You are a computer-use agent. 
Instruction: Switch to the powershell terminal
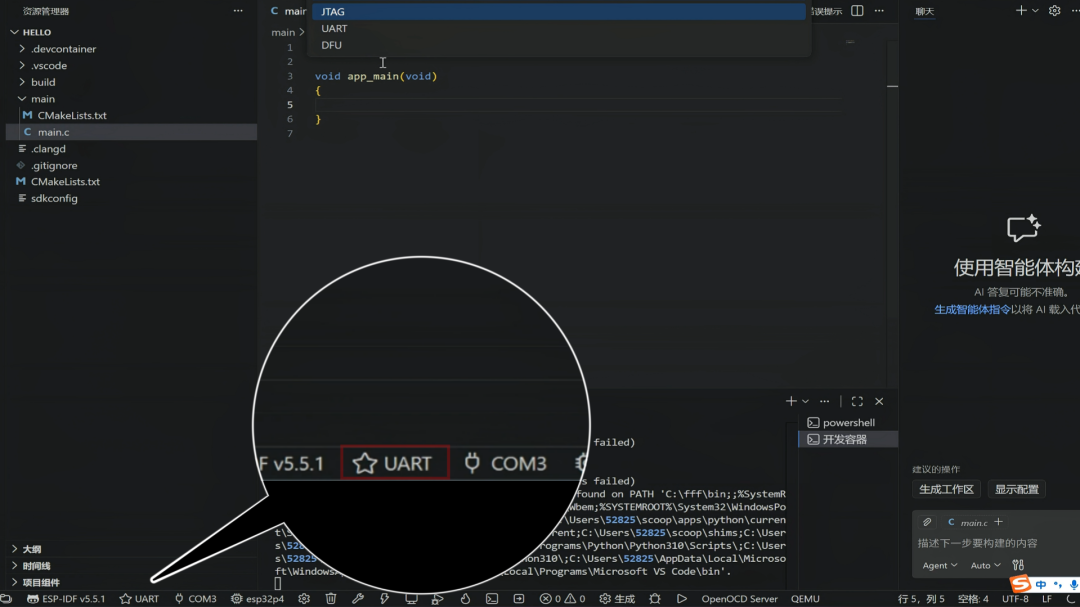coord(848,422)
